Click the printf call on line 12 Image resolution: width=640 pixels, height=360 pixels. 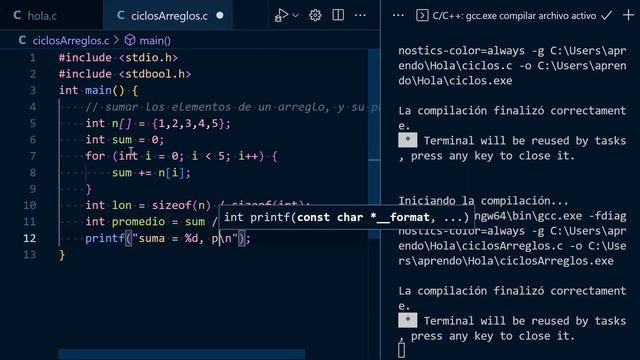pos(168,238)
